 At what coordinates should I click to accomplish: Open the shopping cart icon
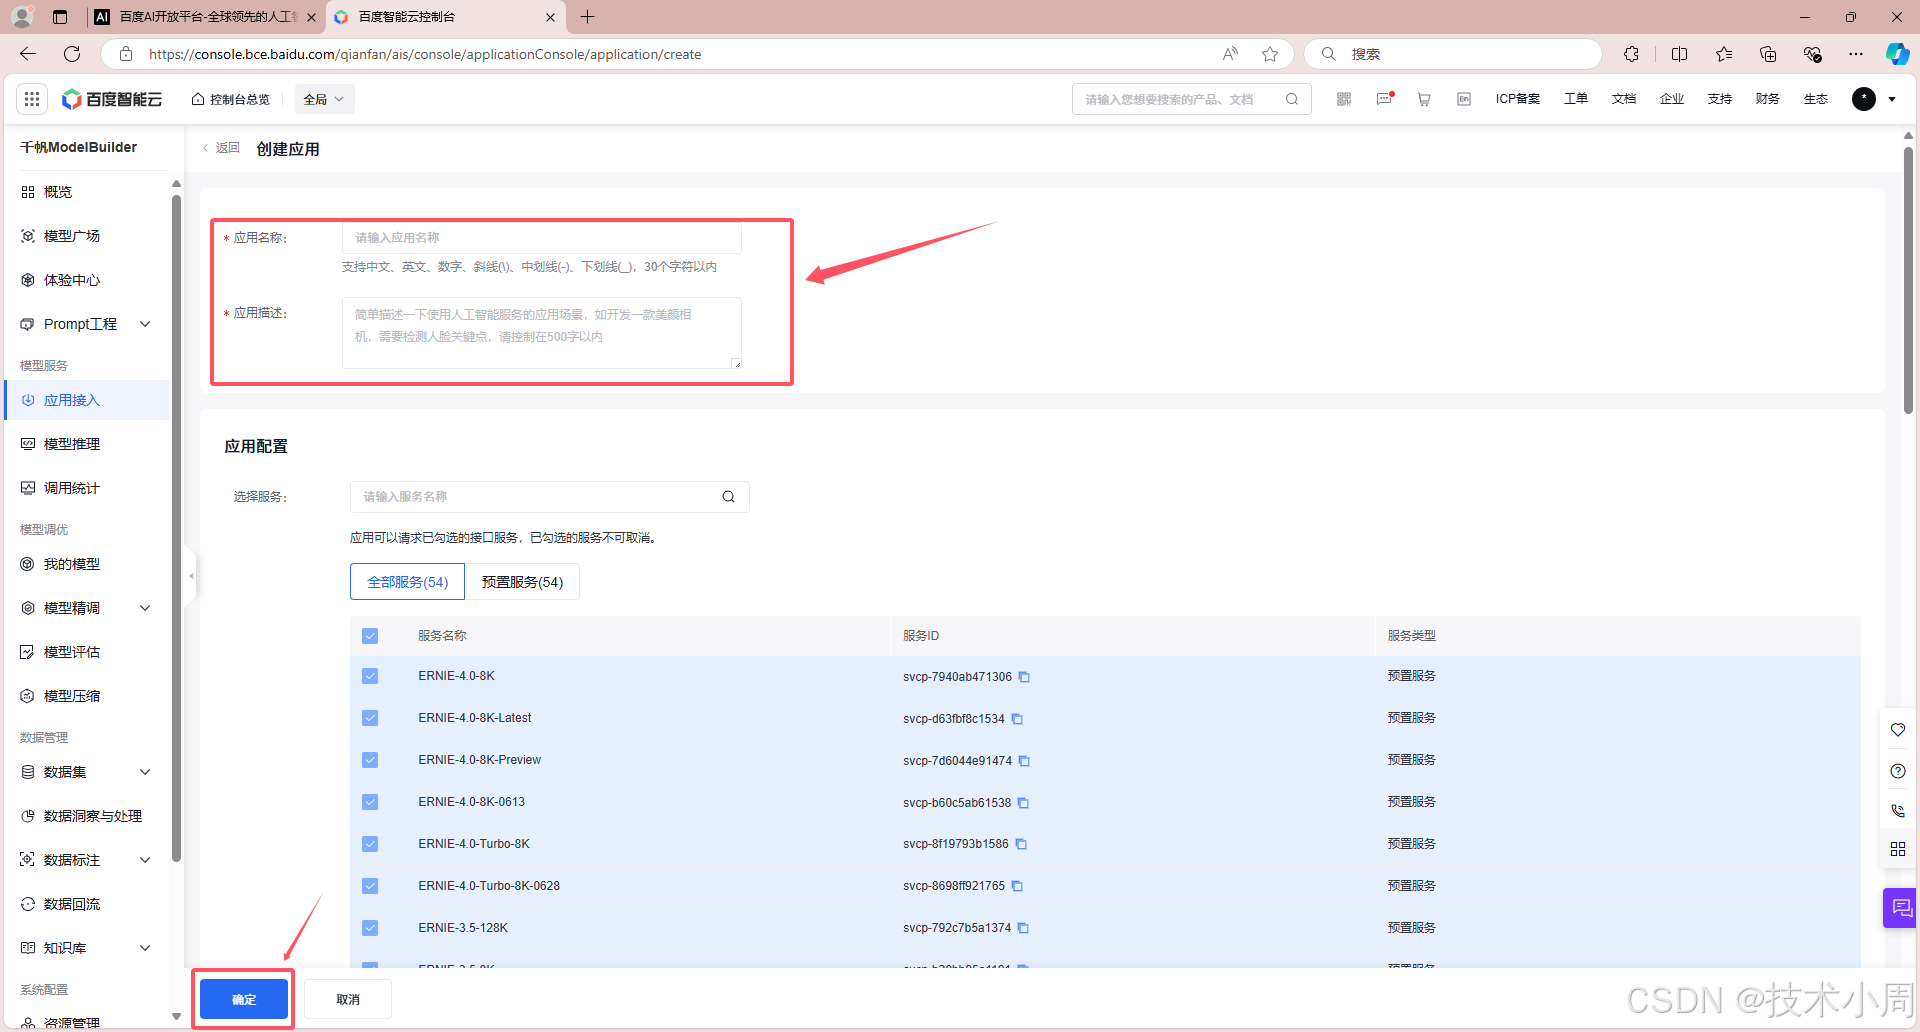click(1424, 99)
